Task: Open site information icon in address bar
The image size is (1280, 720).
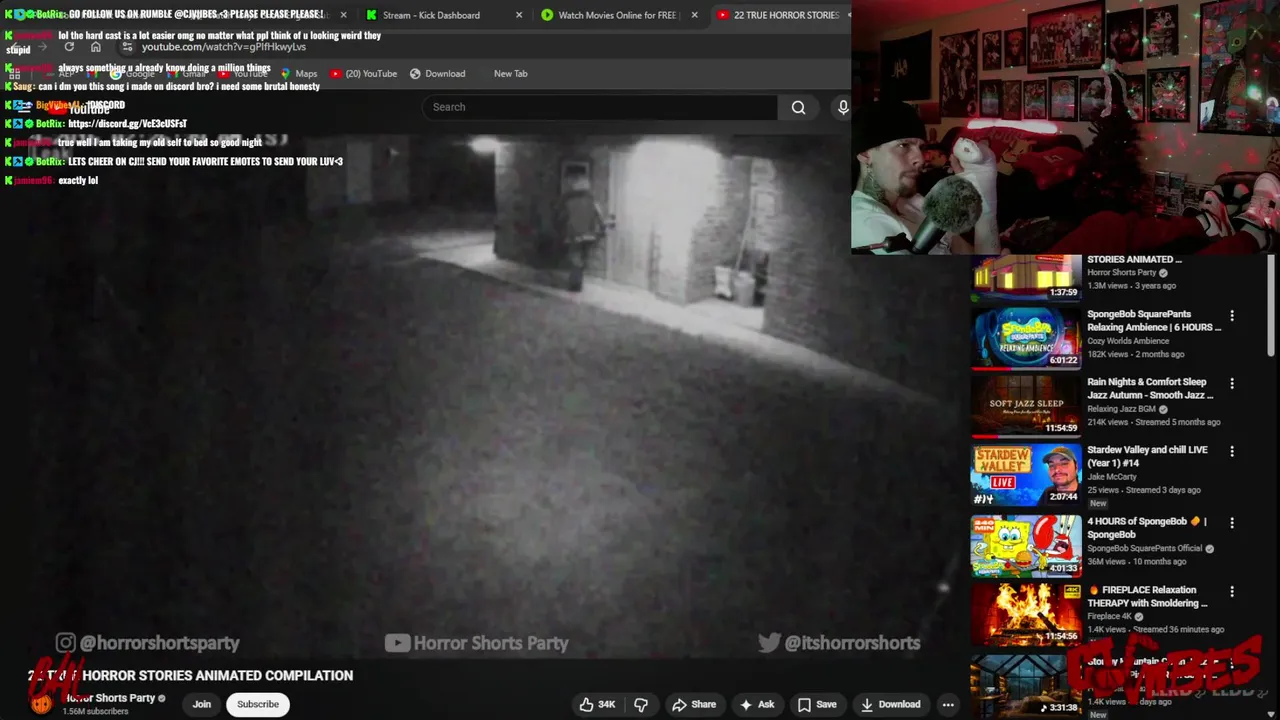Action: click(126, 47)
